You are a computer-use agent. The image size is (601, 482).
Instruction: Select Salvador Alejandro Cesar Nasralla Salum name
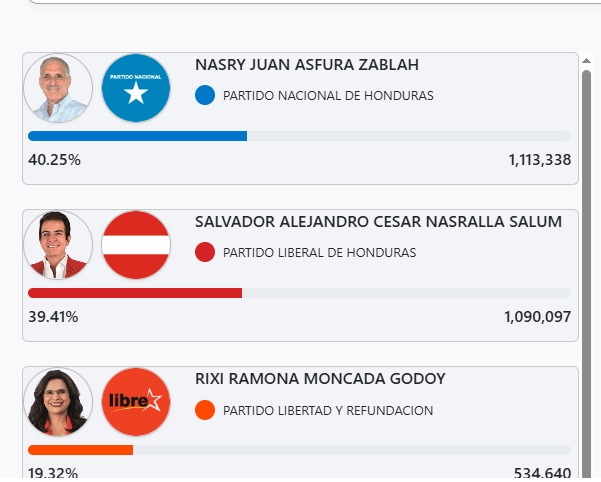378,222
